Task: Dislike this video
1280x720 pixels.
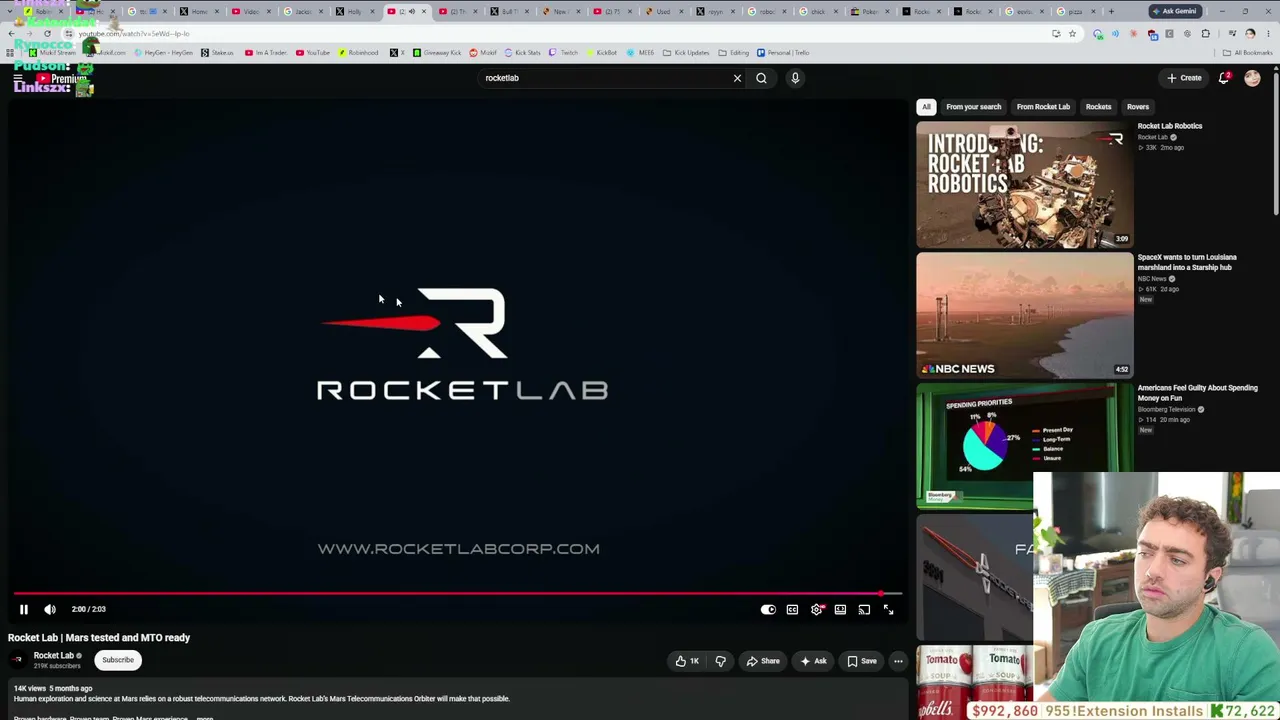Action: pyautogui.click(x=720, y=661)
